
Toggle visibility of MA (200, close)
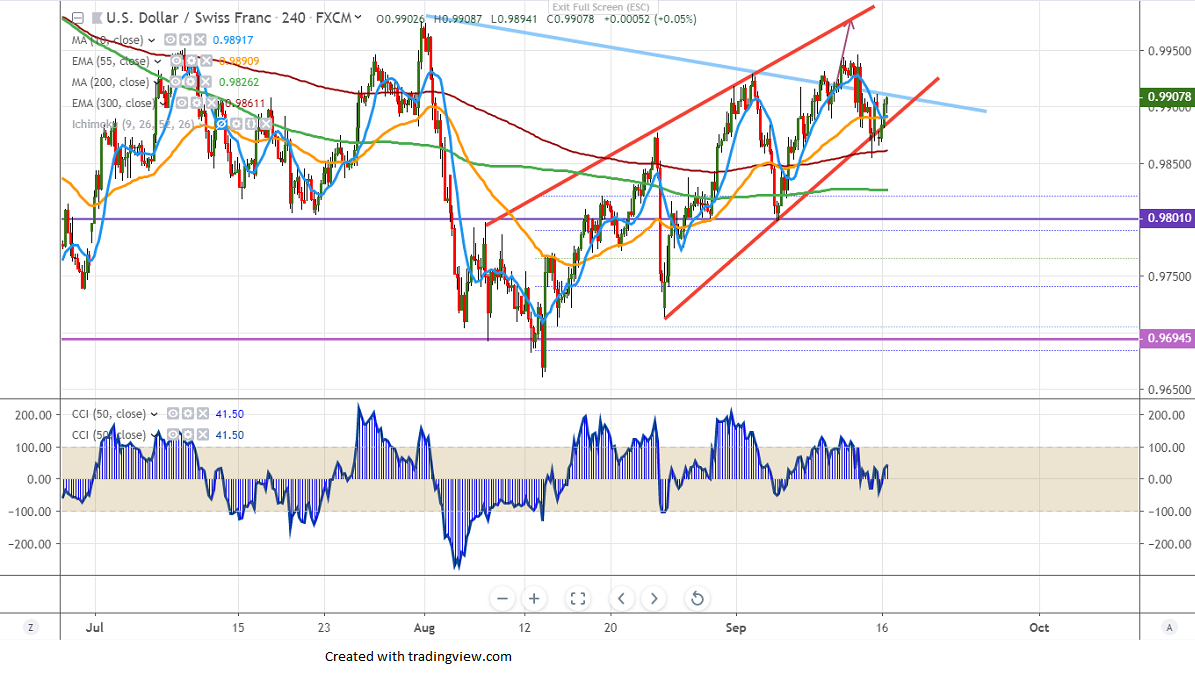click(x=177, y=82)
